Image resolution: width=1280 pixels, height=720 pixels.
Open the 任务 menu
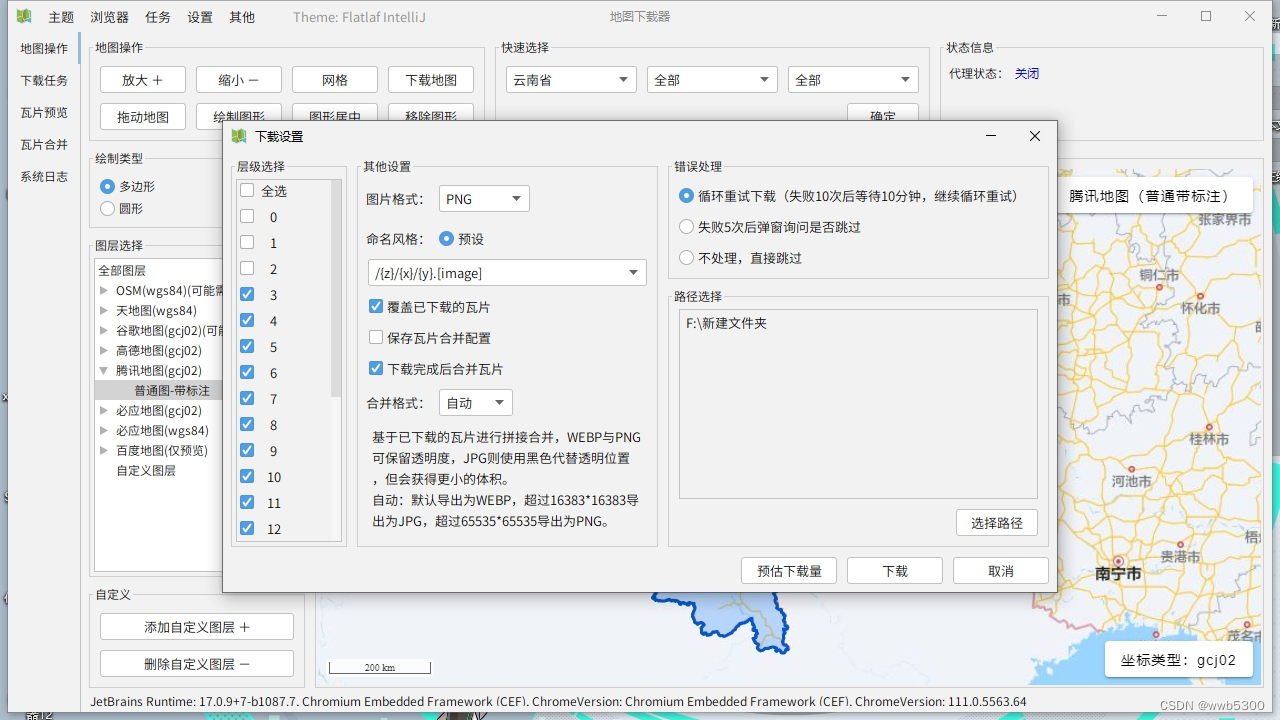[158, 17]
